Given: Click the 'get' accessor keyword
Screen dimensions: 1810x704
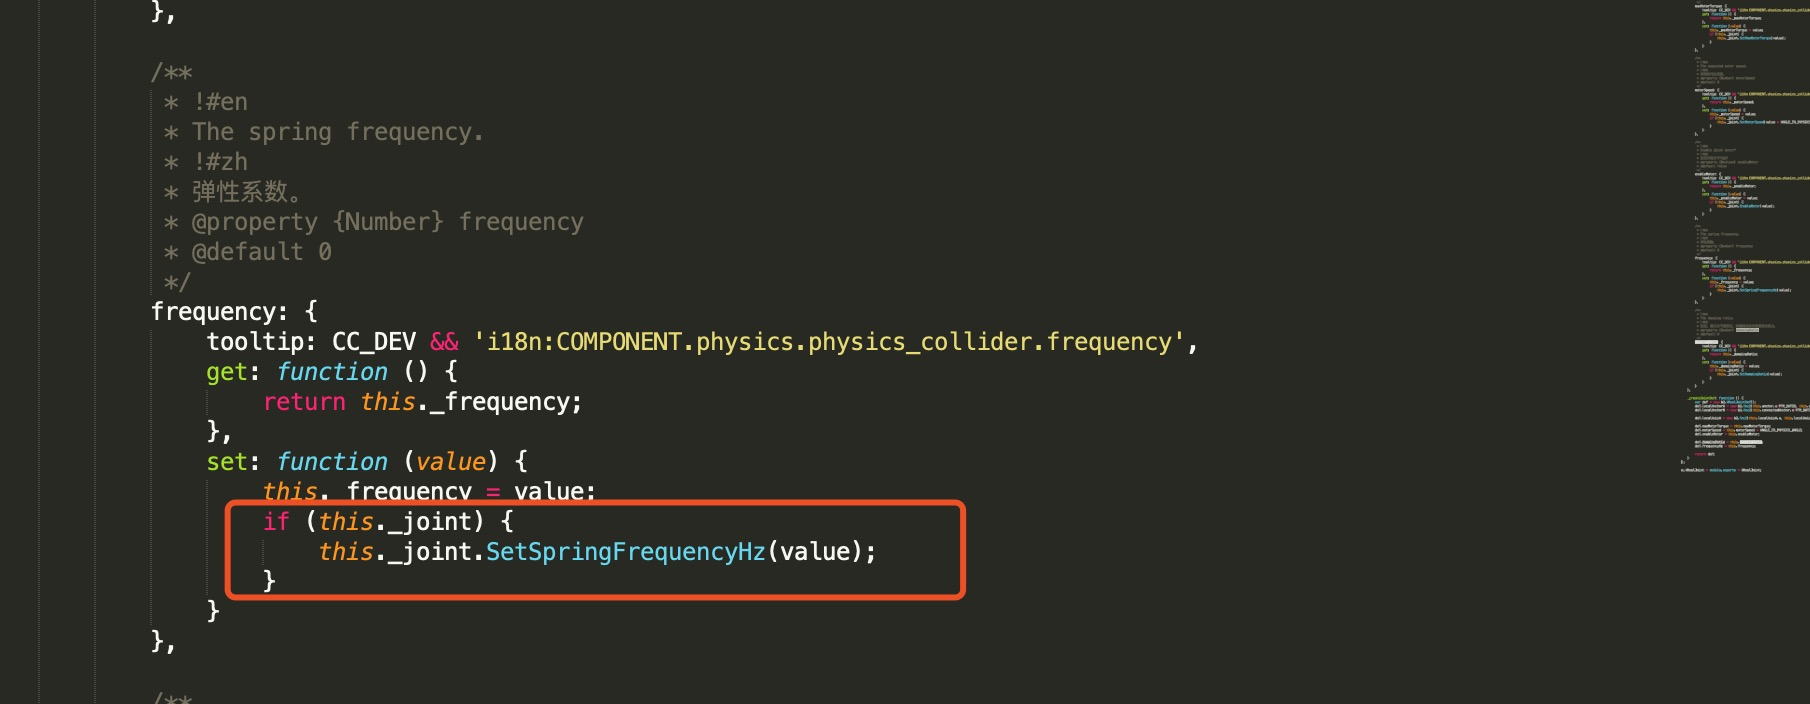Looking at the screenshot, I should click(227, 372).
